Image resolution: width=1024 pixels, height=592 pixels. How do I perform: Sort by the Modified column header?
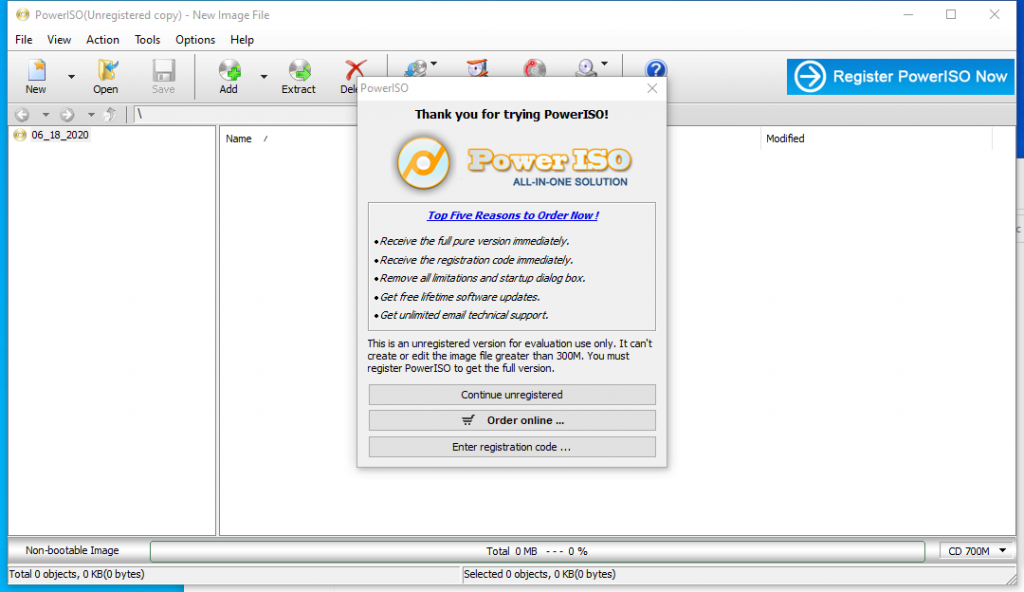click(785, 139)
